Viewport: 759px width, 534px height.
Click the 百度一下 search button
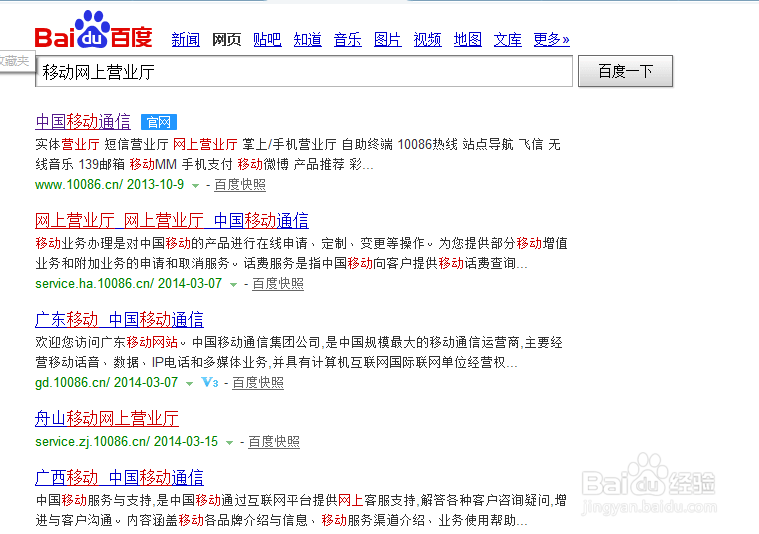point(625,71)
